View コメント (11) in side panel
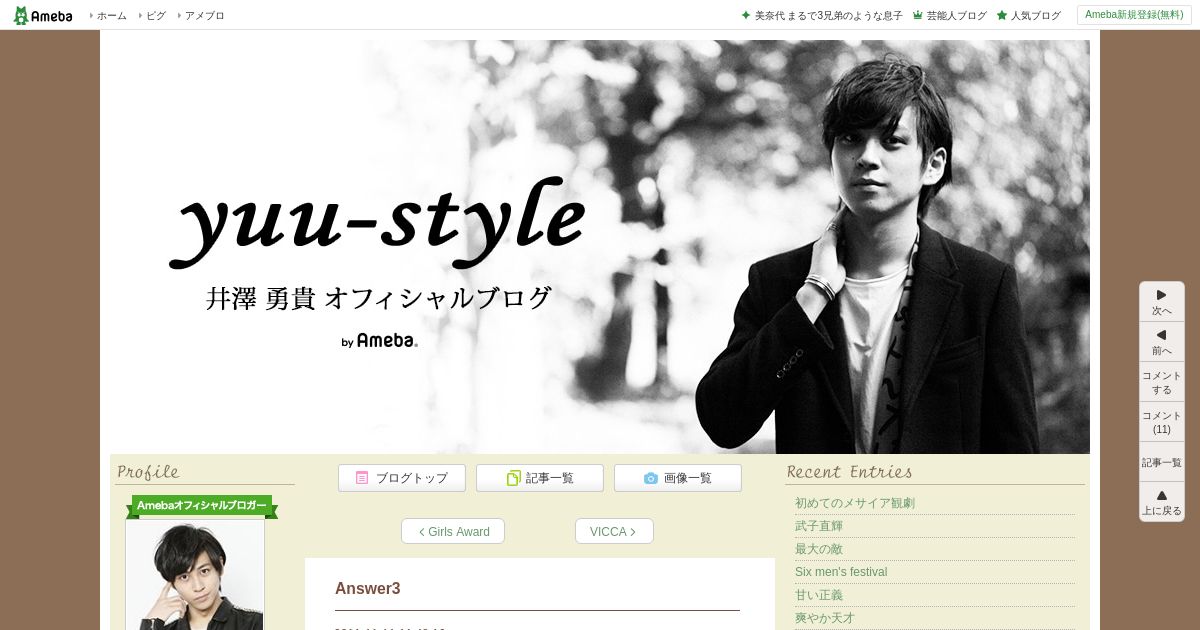This screenshot has width=1200, height=630. pos(1161,422)
